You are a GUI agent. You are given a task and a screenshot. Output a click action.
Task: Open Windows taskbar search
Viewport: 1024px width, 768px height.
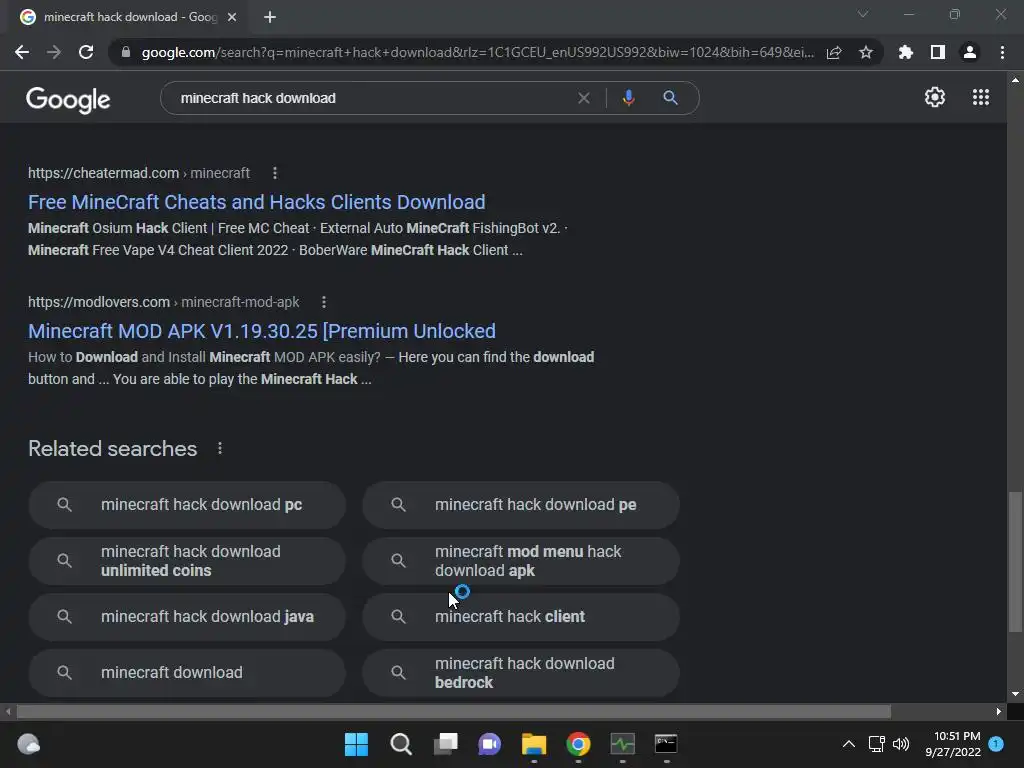point(401,744)
